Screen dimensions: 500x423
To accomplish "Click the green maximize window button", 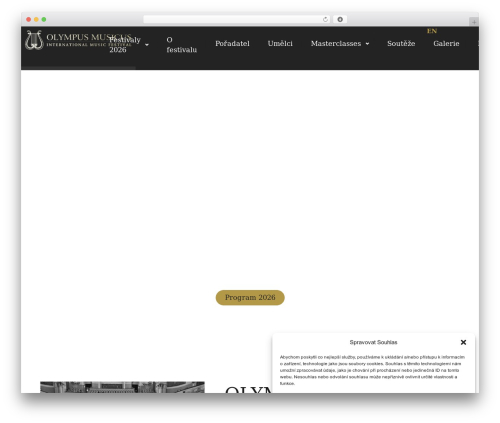I will click(44, 20).
